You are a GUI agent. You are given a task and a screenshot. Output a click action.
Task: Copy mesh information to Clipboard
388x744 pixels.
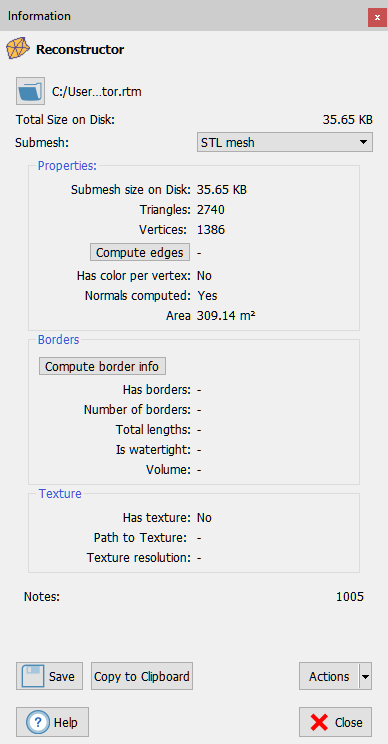pos(142,676)
